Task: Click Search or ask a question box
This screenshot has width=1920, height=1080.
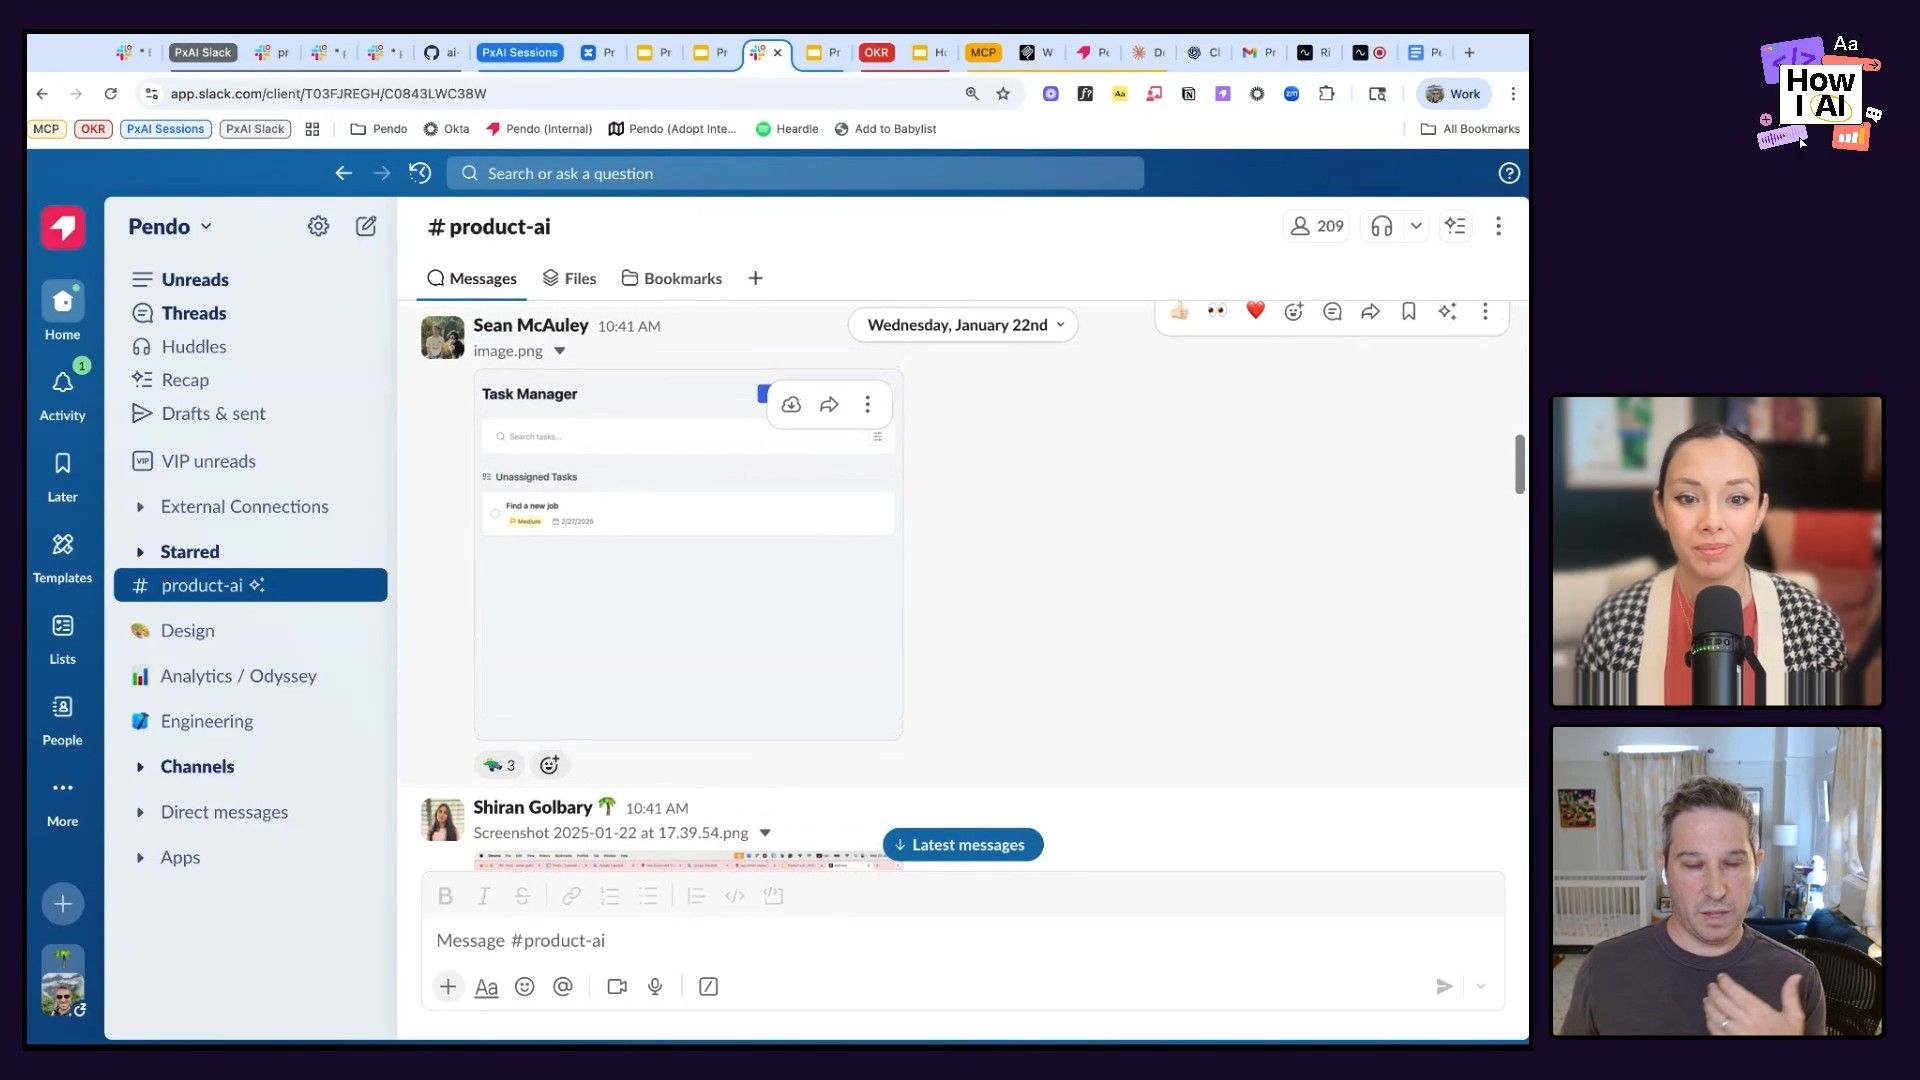Action: pyautogui.click(x=795, y=173)
